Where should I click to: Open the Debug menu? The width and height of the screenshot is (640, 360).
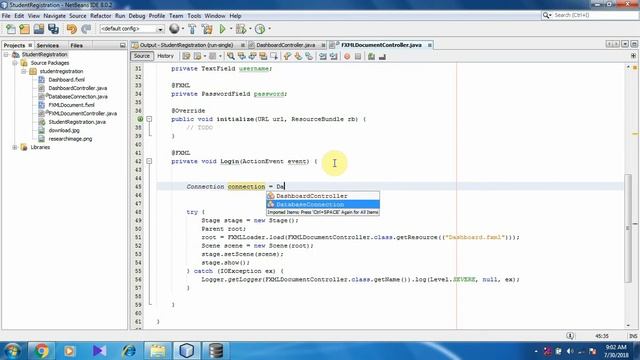137,16
